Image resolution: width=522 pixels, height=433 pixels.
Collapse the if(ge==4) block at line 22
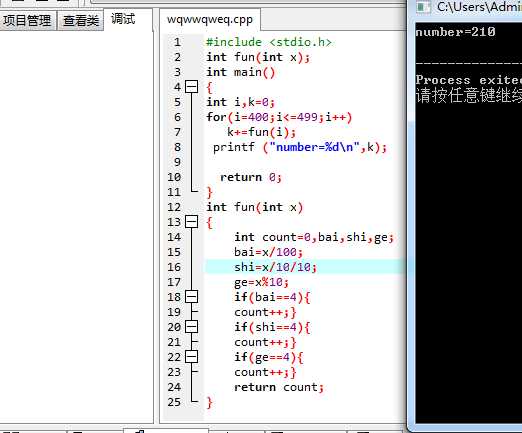tap(191, 357)
